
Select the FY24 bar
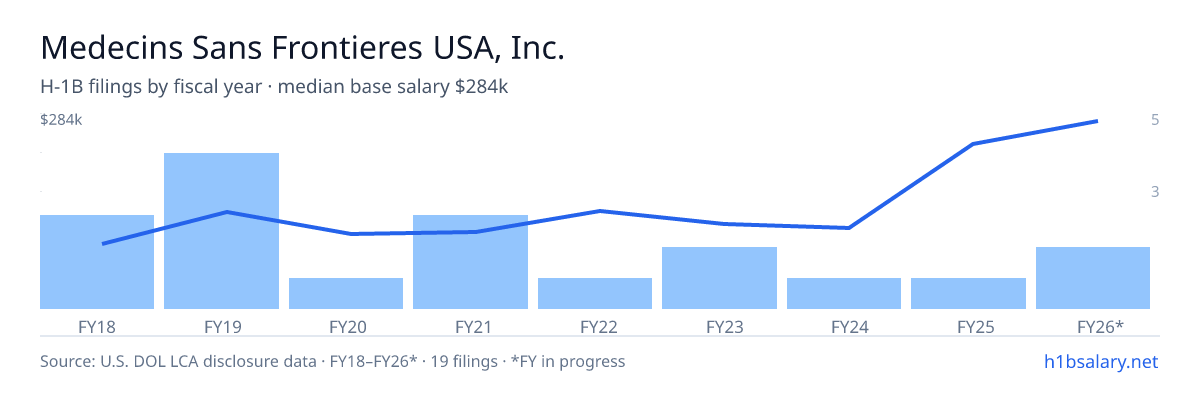(x=844, y=293)
